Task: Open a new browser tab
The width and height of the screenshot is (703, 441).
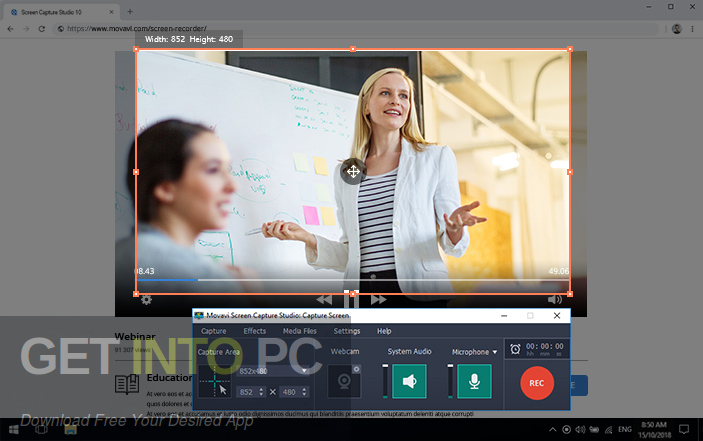Action: 130,12
